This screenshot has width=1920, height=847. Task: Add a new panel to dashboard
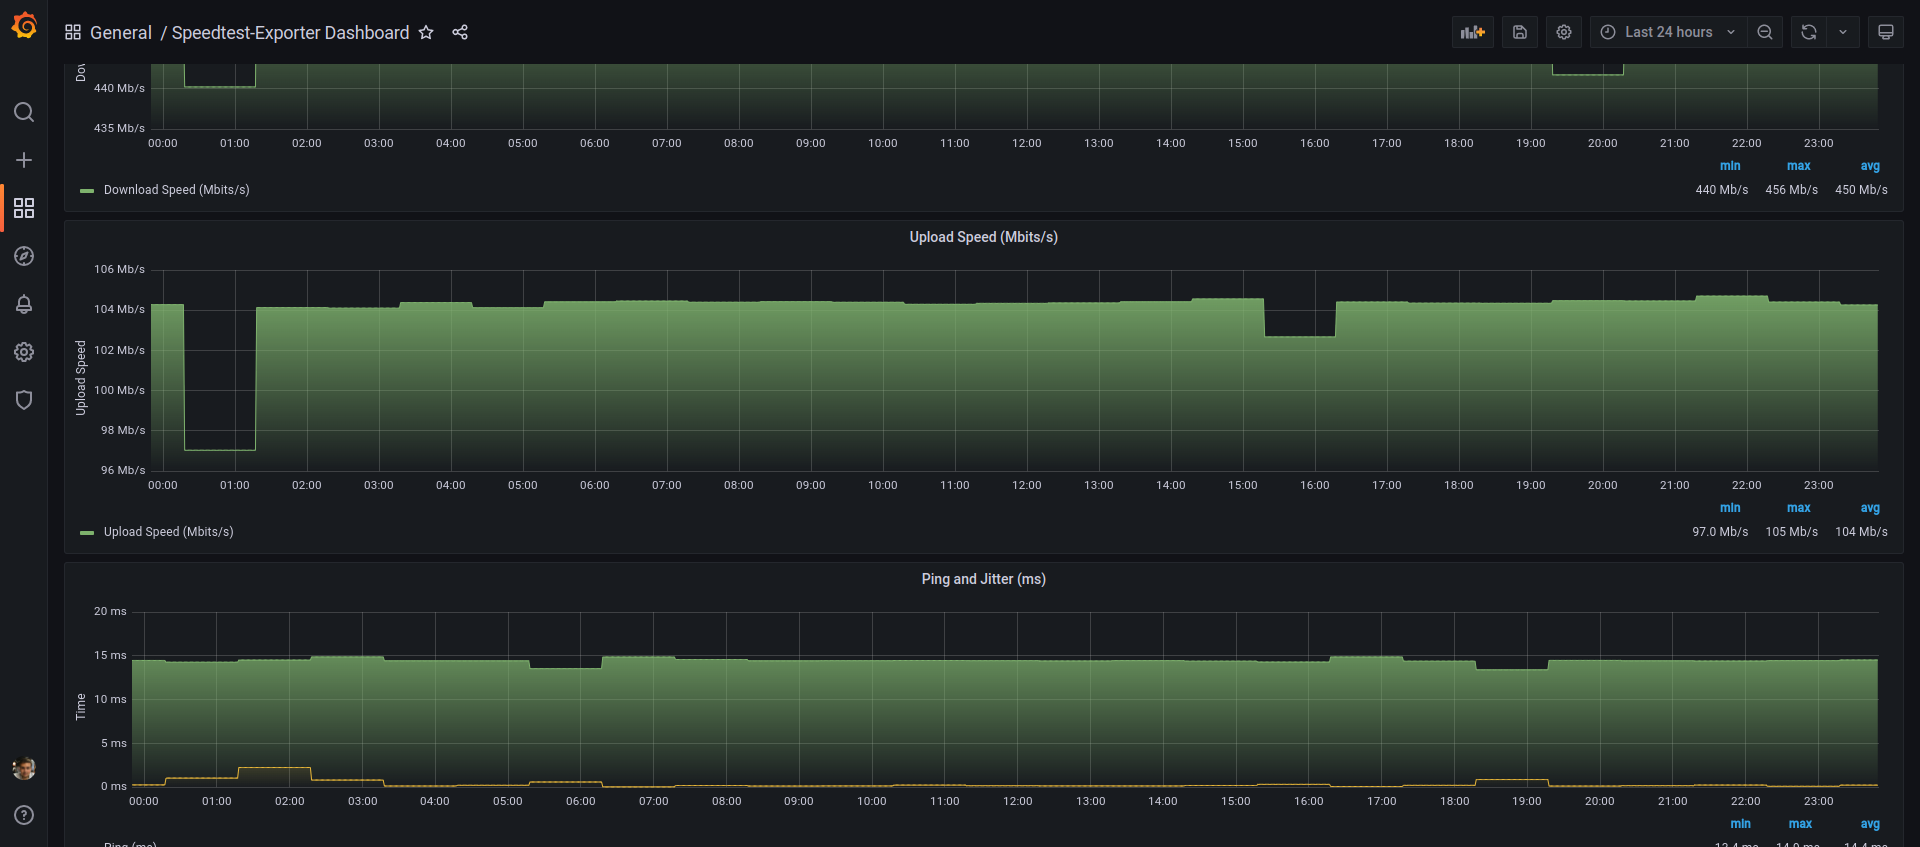(1473, 32)
